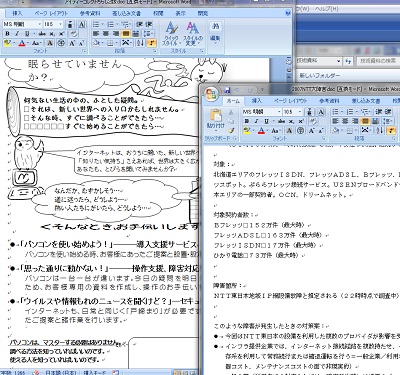Expand the 技術資料 folder address dropdown
Viewport: 400px width, 375px height.
[339, 61]
